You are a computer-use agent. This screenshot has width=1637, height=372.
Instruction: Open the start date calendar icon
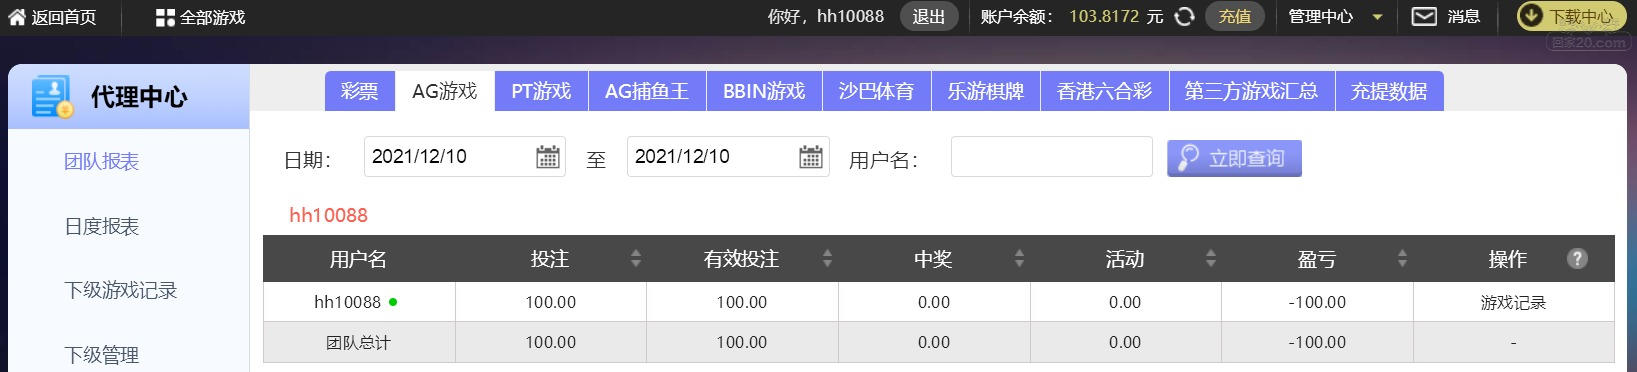pos(548,157)
